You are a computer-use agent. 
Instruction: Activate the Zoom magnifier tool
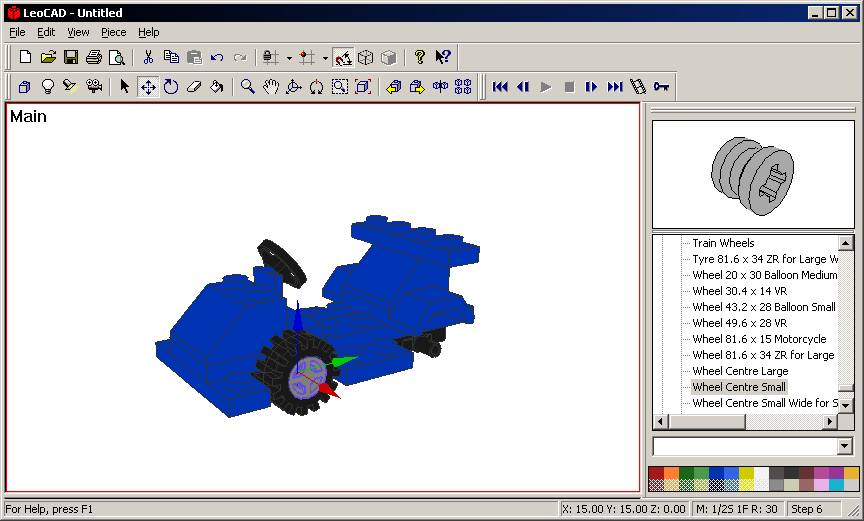tap(247, 87)
